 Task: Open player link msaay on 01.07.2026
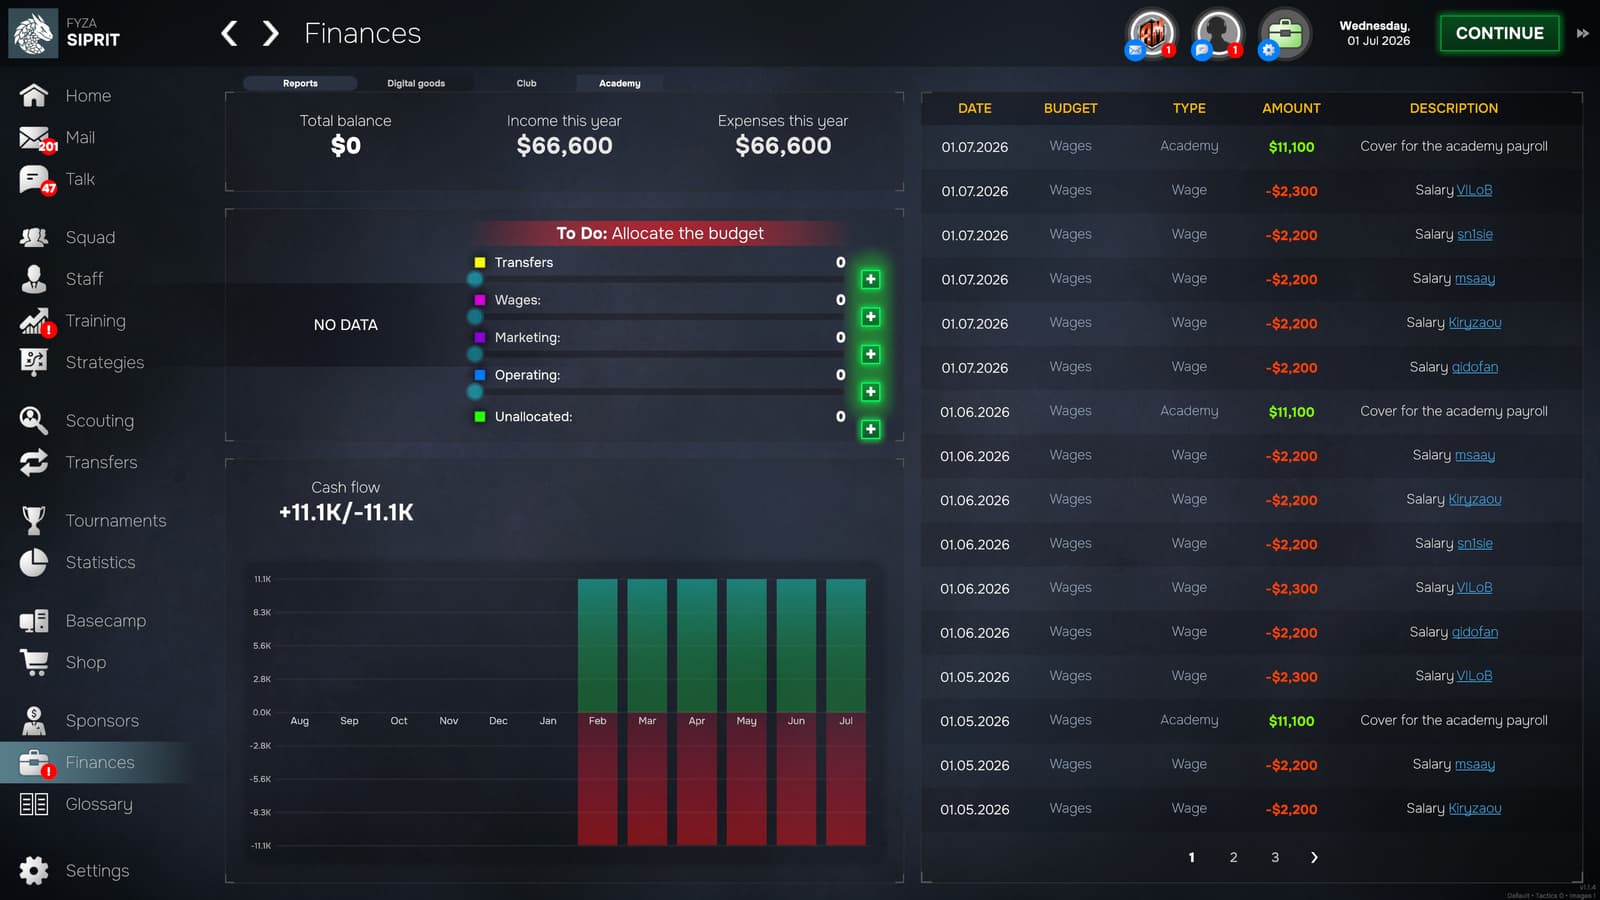tap(1475, 278)
